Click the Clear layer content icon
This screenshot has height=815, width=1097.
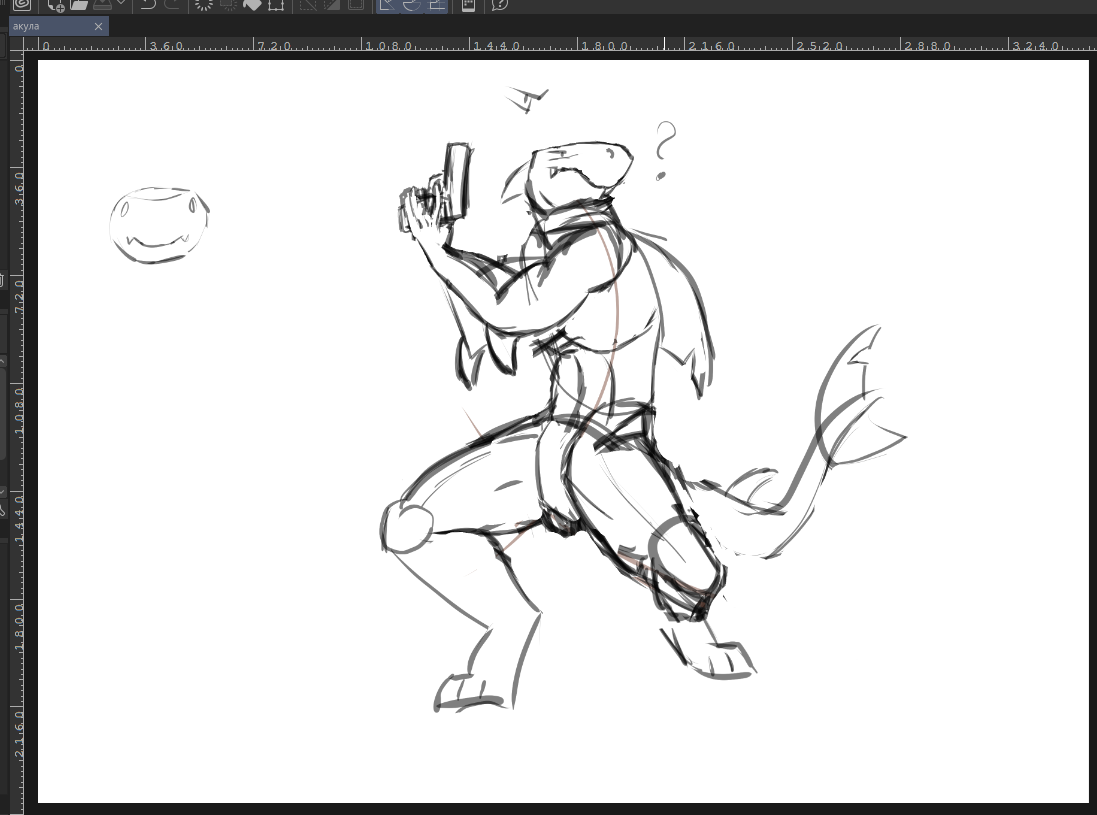coord(203,4)
